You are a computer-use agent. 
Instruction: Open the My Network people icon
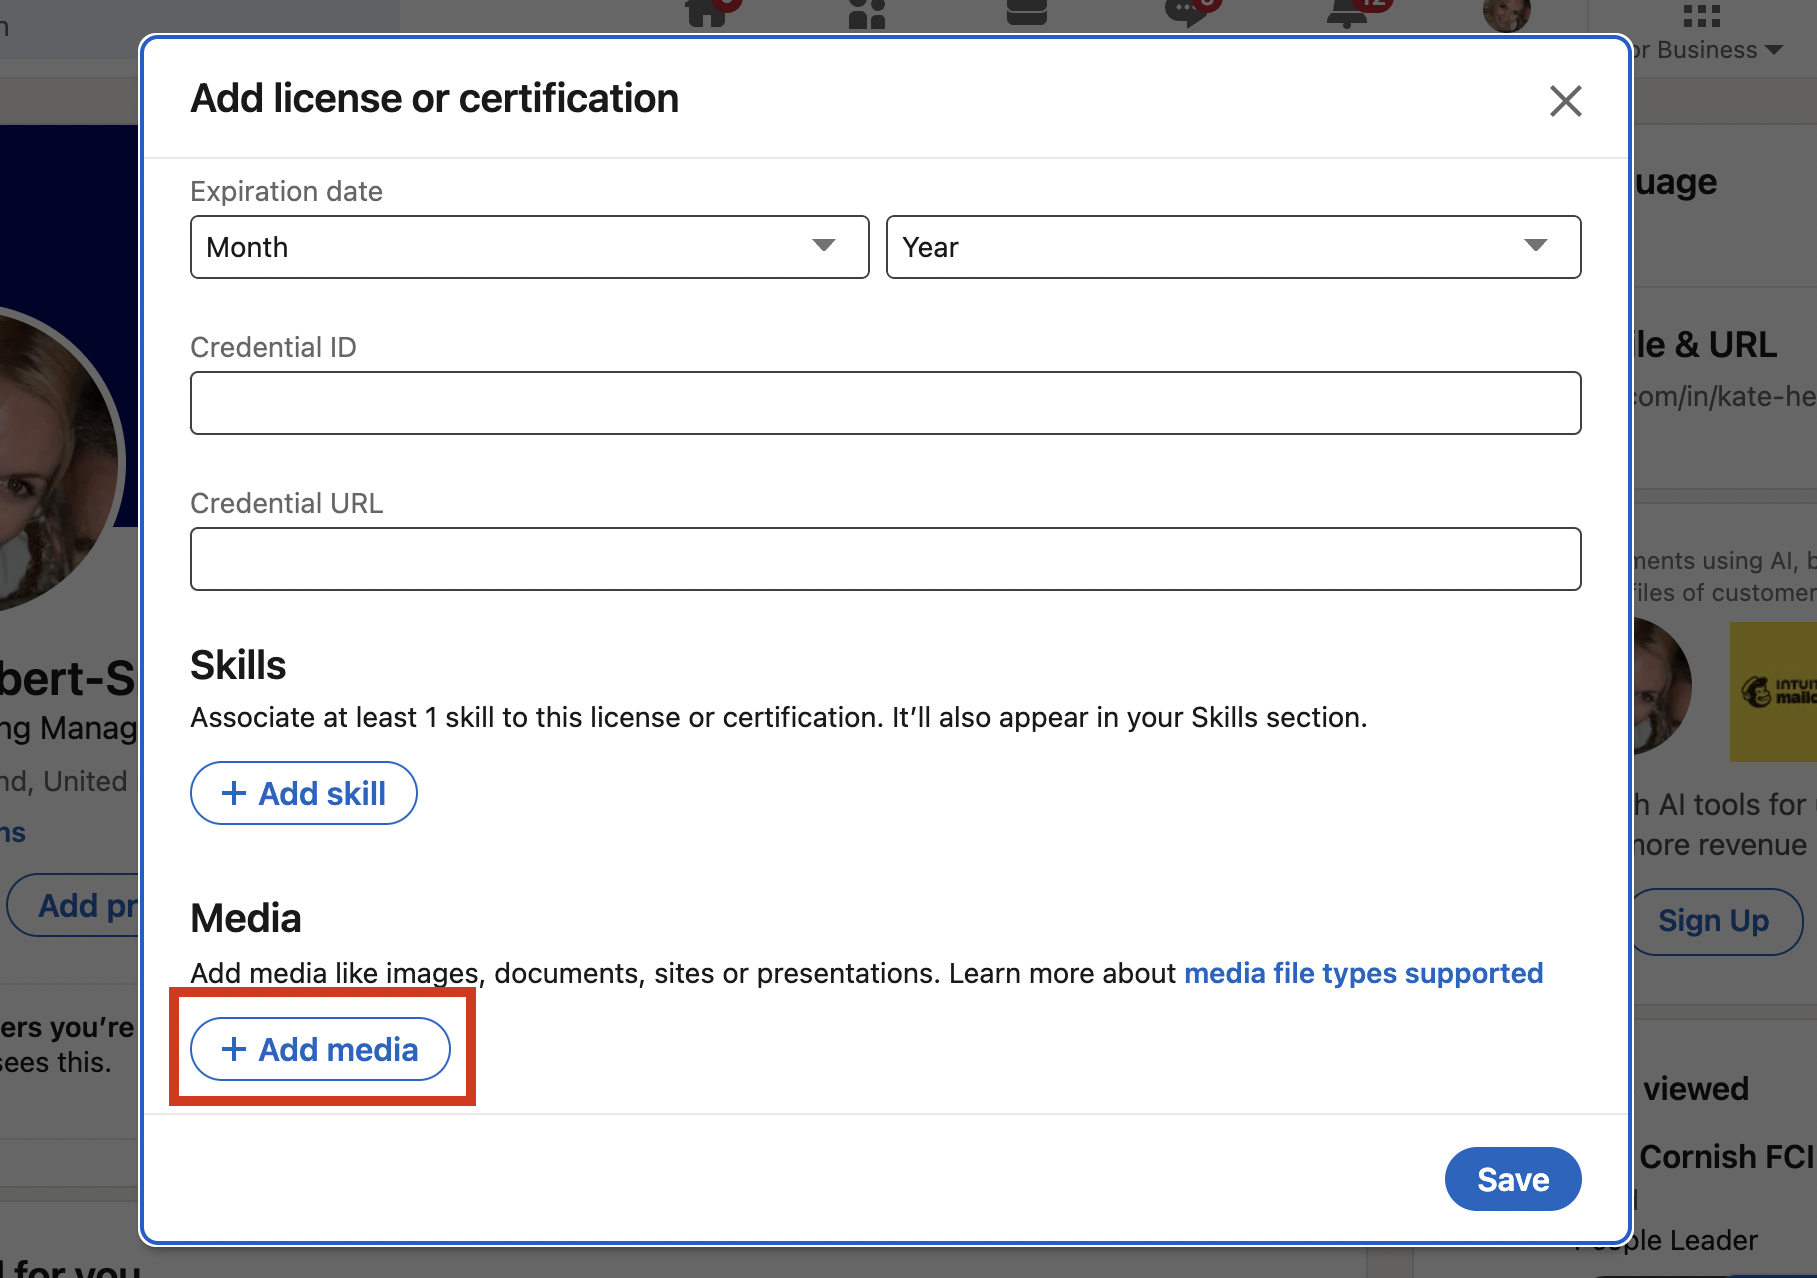(x=866, y=13)
